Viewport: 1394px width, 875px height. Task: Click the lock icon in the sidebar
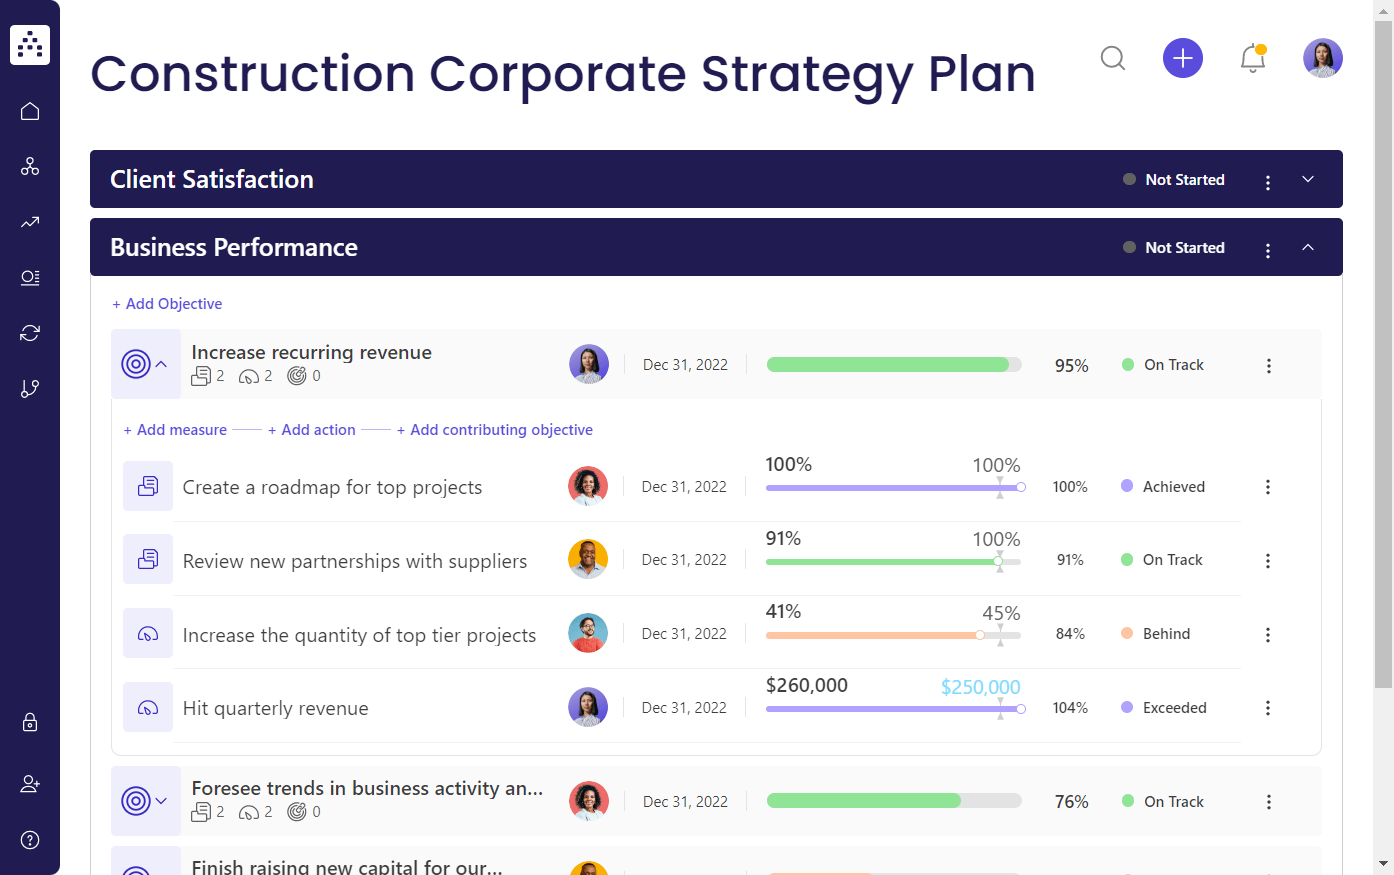pyautogui.click(x=30, y=722)
